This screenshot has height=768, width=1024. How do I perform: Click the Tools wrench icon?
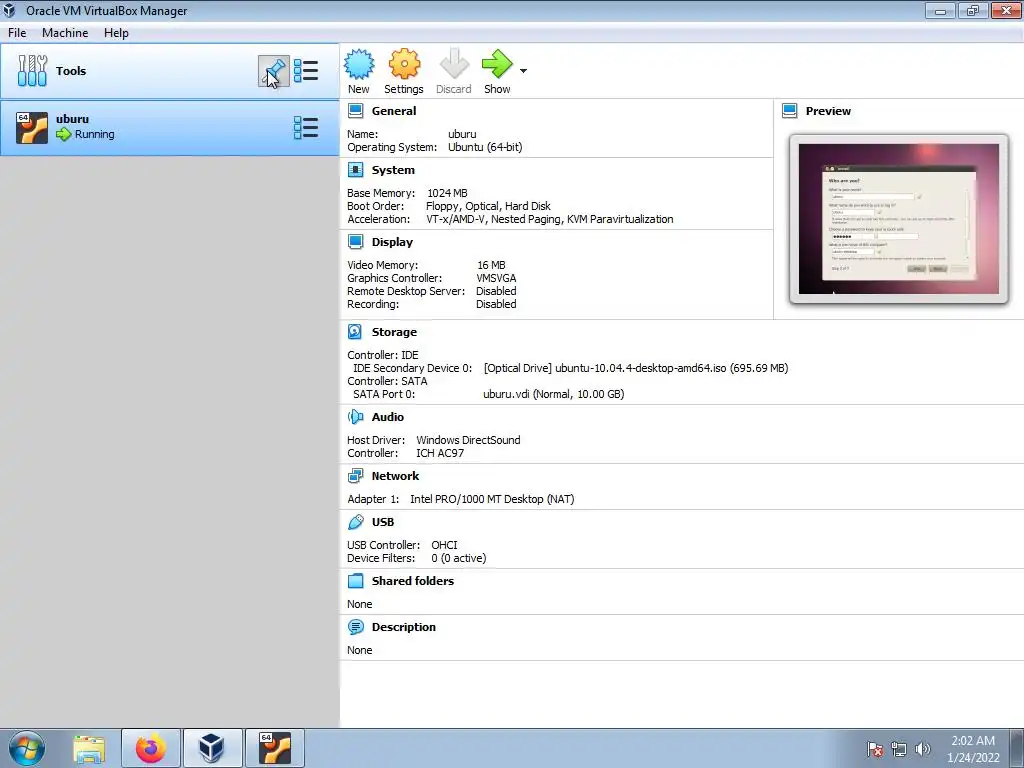[x=32, y=71]
